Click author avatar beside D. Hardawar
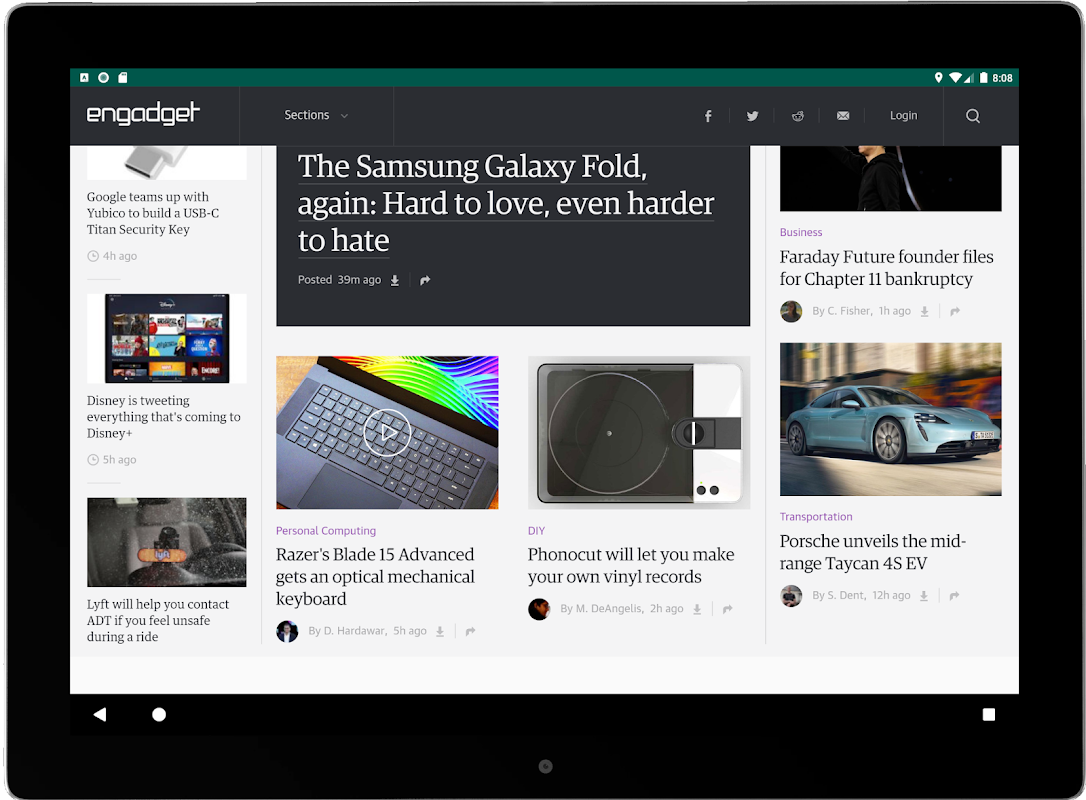The image size is (1086, 800). click(x=287, y=631)
